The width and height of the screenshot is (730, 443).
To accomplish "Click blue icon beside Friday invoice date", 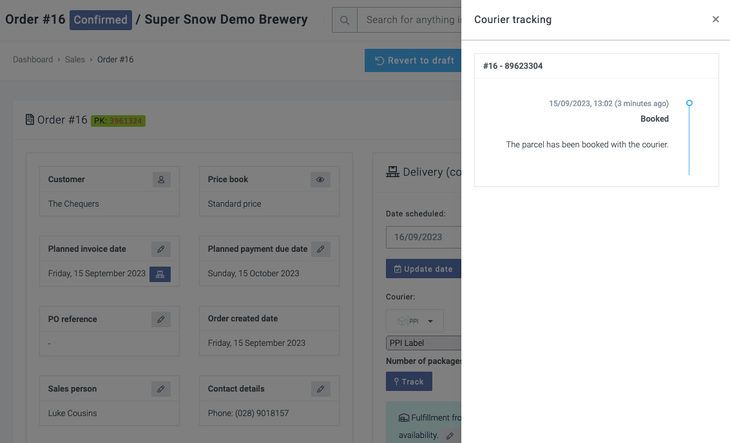I will pos(160,274).
